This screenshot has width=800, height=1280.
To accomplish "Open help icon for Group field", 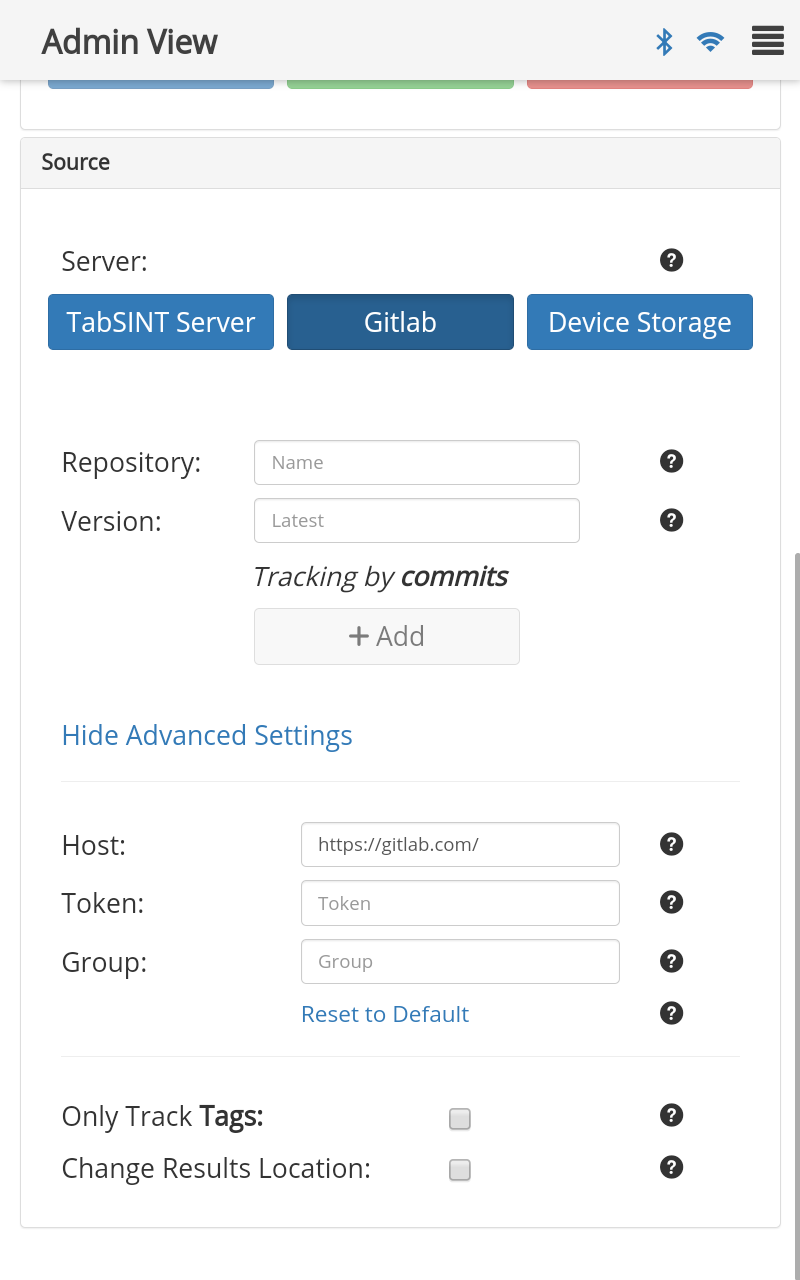I will pos(672,961).
